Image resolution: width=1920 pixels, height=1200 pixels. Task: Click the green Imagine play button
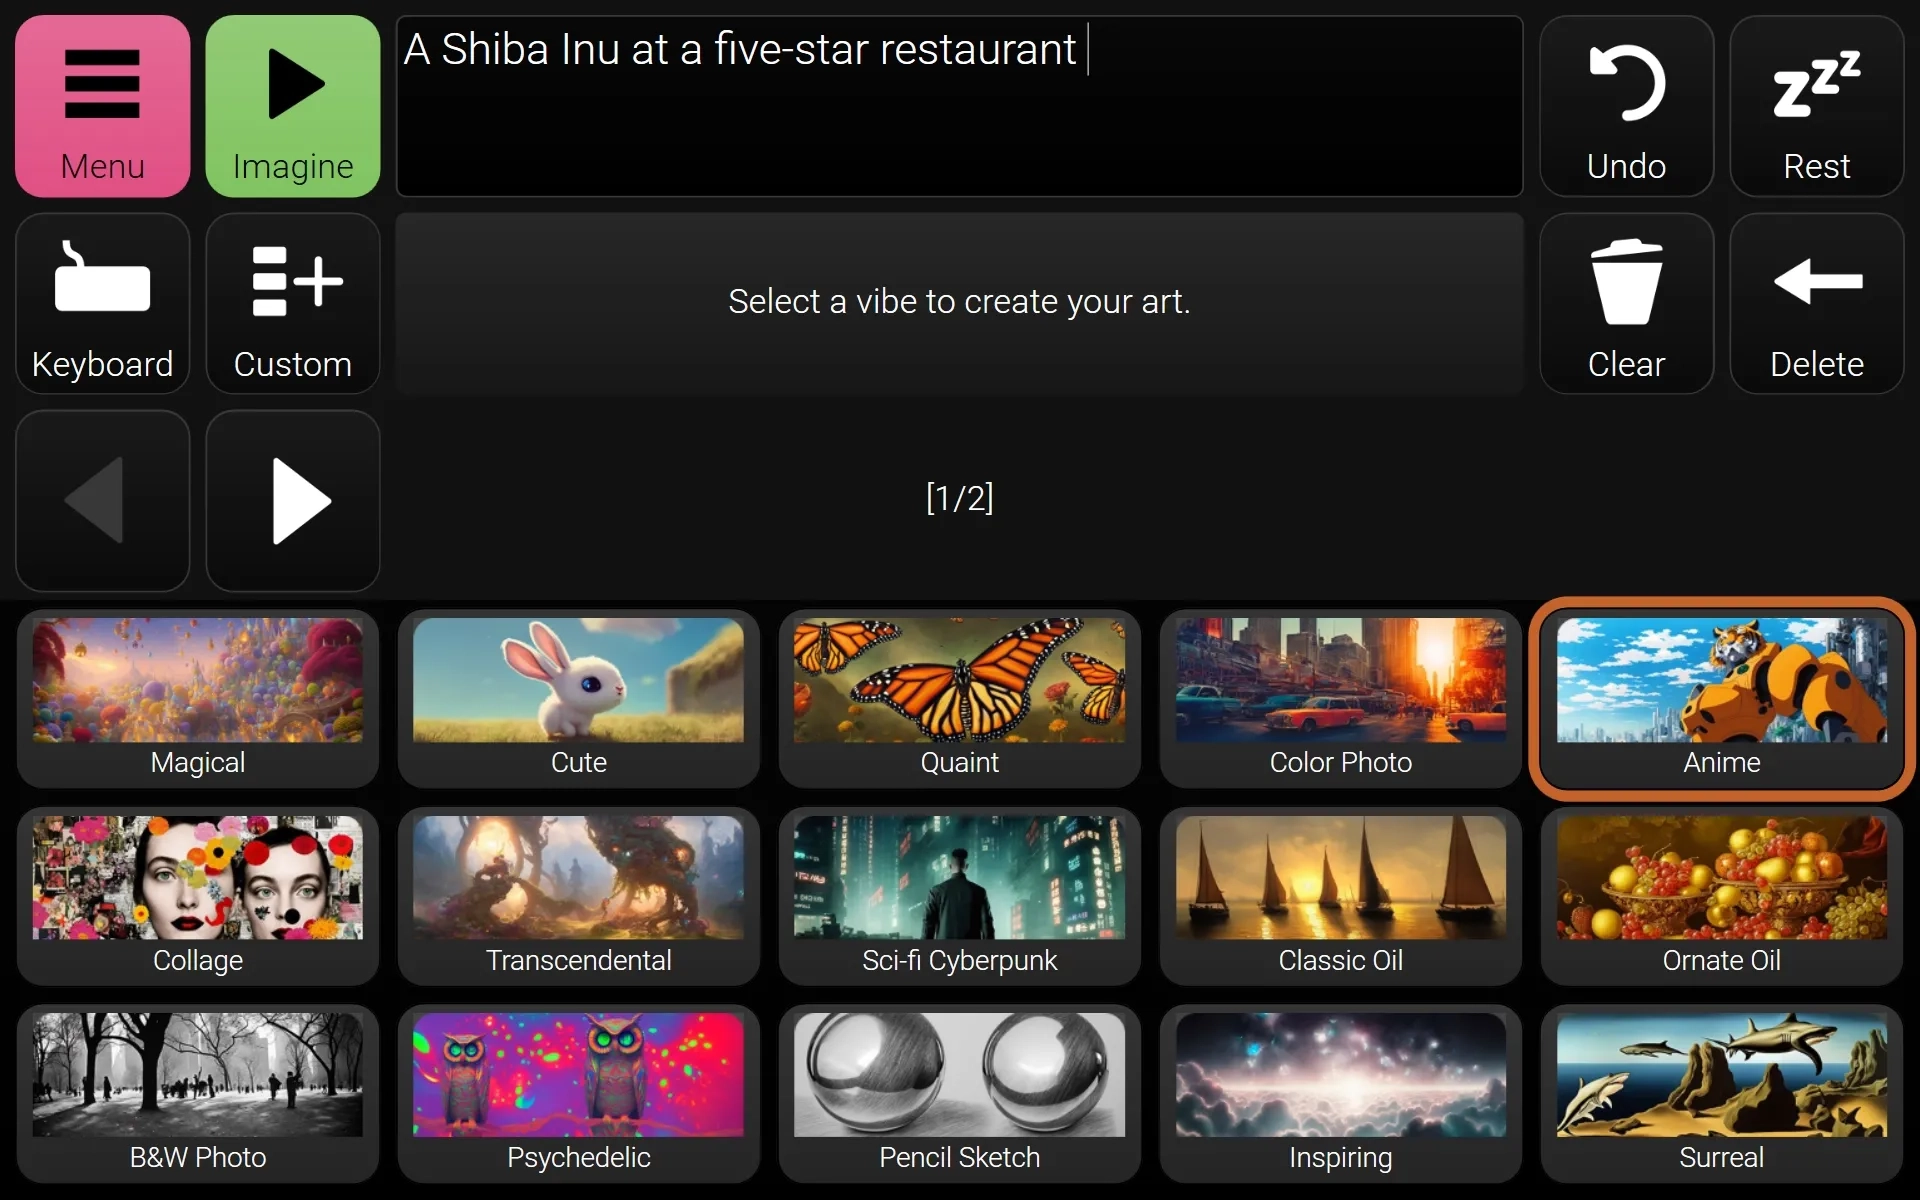[x=293, y=106]
